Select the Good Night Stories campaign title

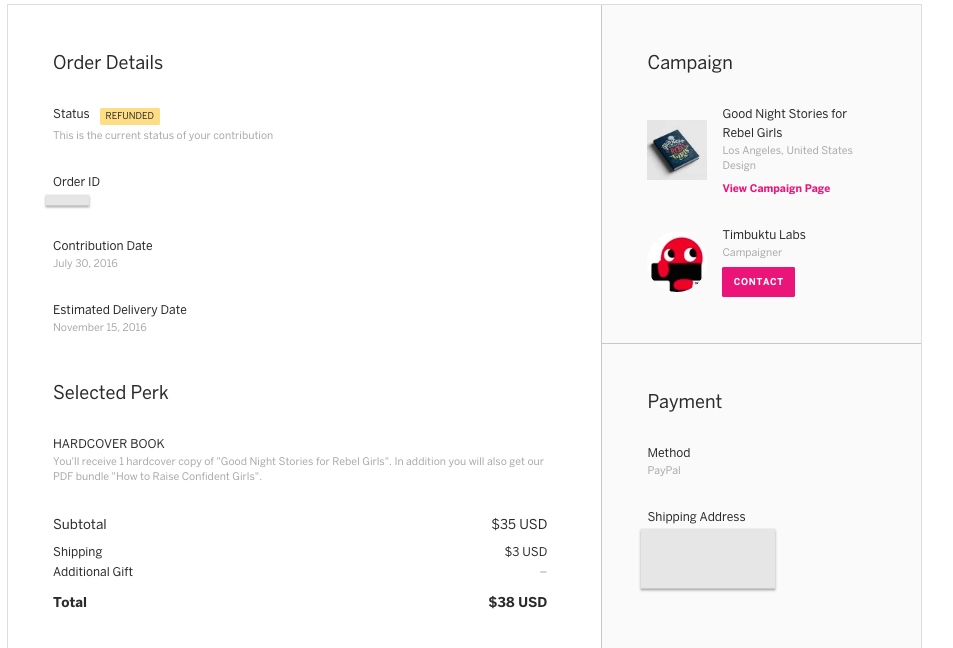(784, 123)
